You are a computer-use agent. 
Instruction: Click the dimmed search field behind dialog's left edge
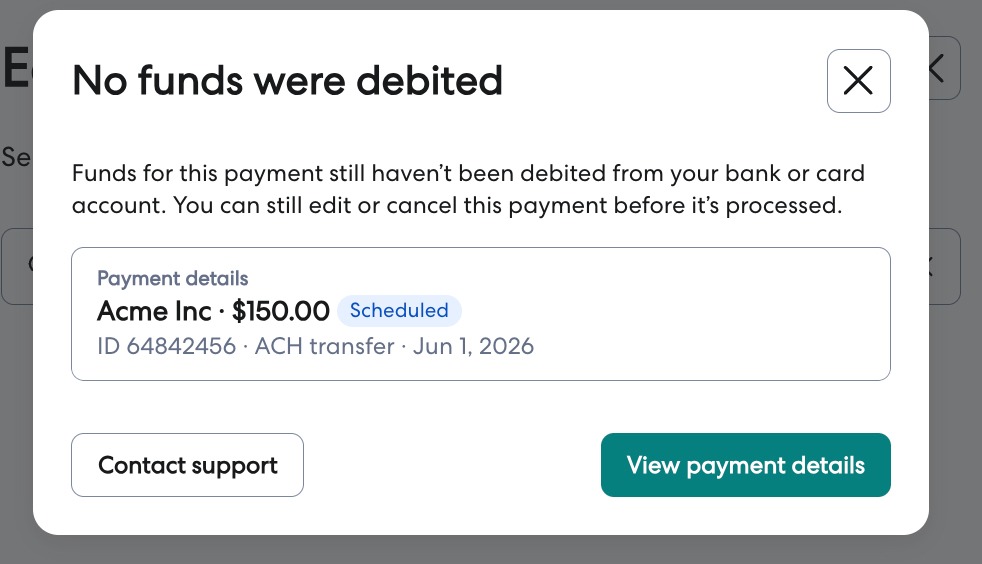coord(17,266)
